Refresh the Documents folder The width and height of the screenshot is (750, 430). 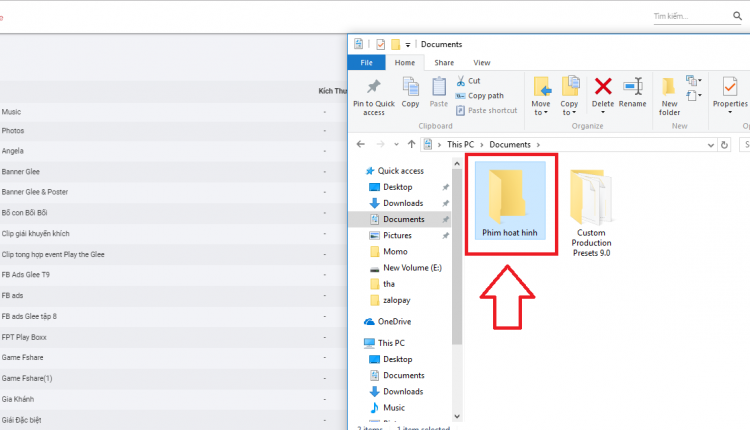coord(724,145)
